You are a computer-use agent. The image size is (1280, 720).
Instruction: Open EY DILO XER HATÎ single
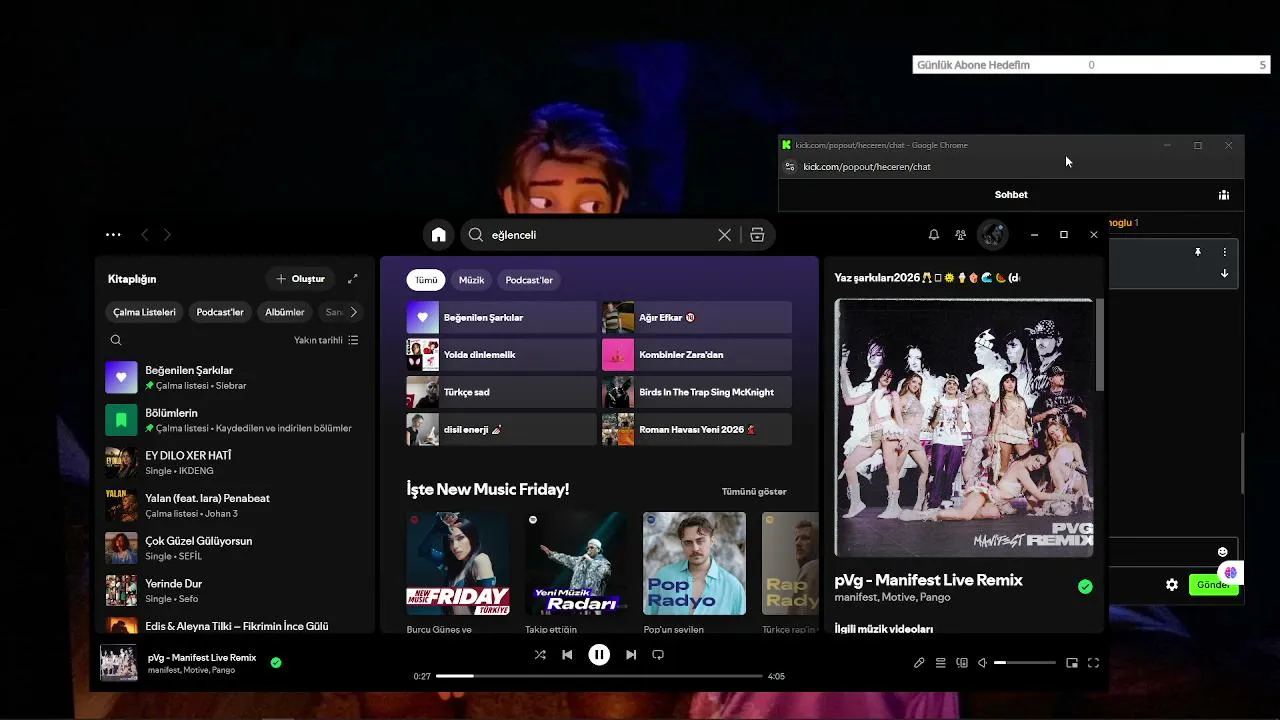[235, 462]
